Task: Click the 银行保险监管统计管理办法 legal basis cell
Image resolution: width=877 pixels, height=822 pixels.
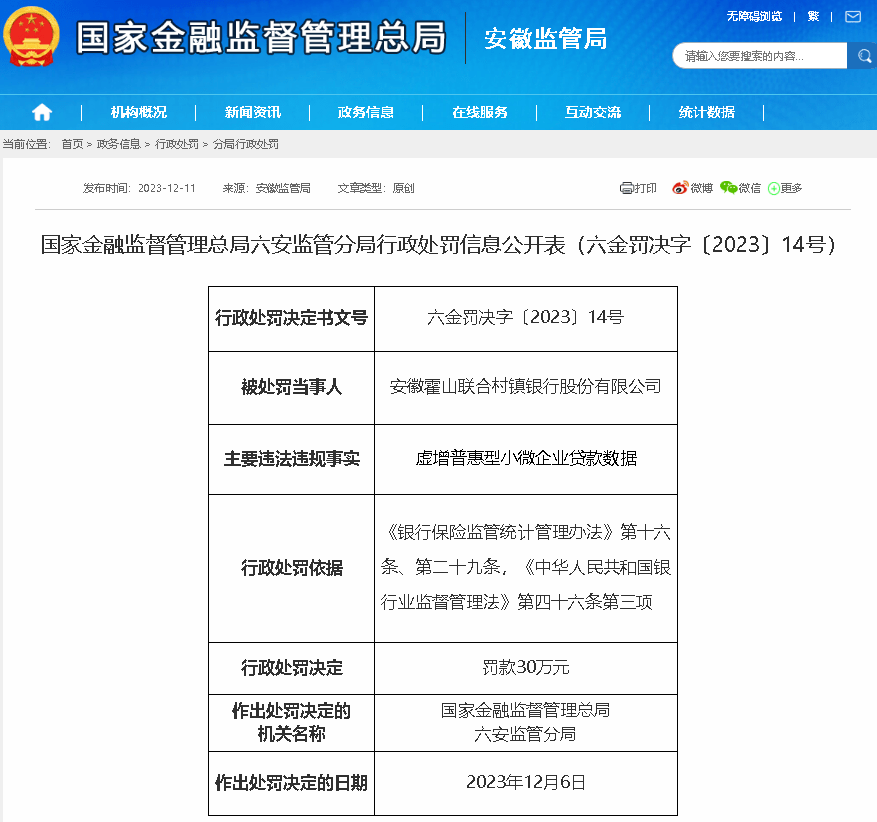Action: coord(526,568)
